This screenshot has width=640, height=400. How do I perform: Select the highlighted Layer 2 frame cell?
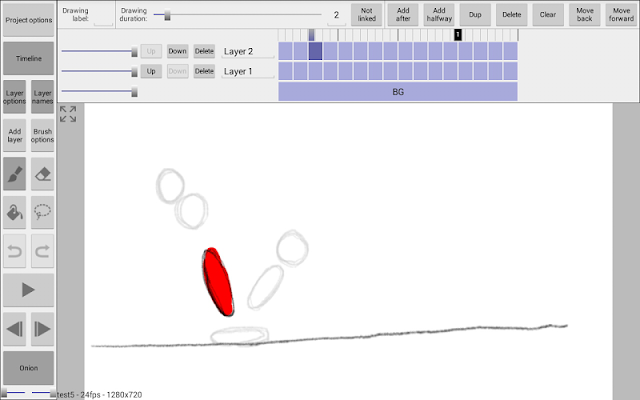tap(316, 51)
